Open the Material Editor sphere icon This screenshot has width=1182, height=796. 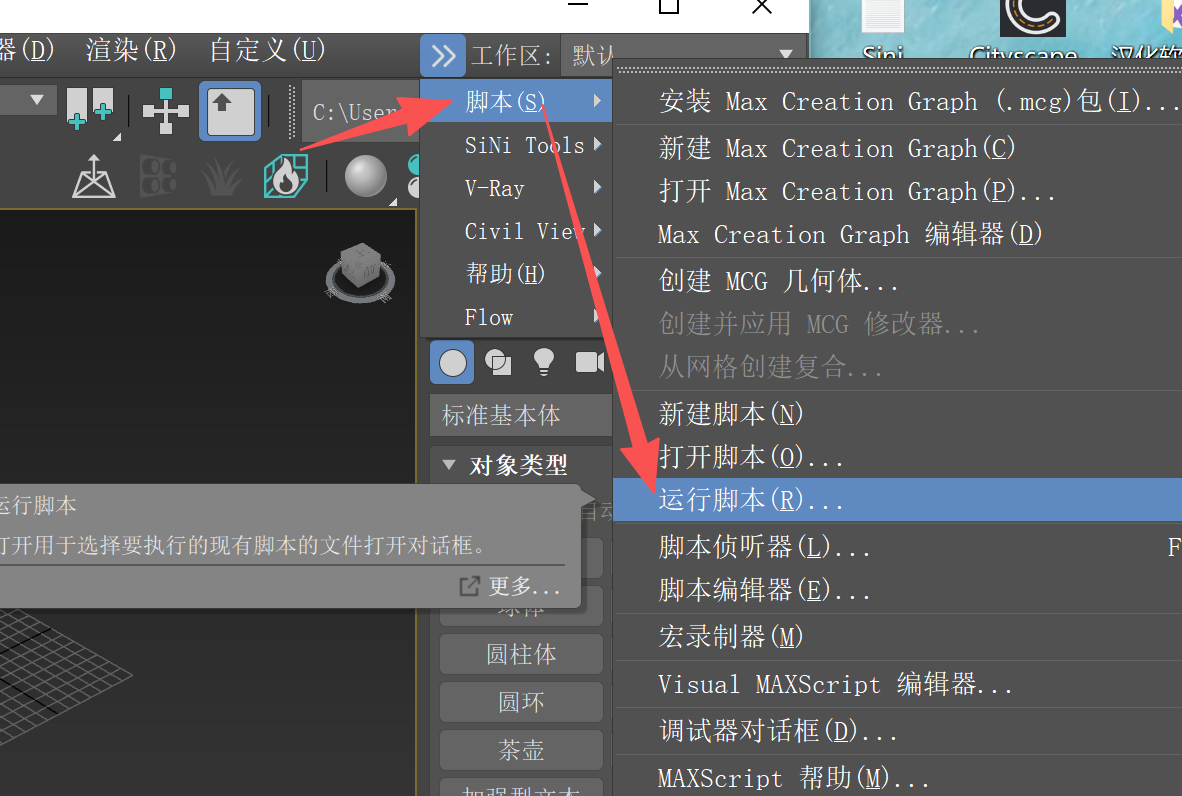365,177
